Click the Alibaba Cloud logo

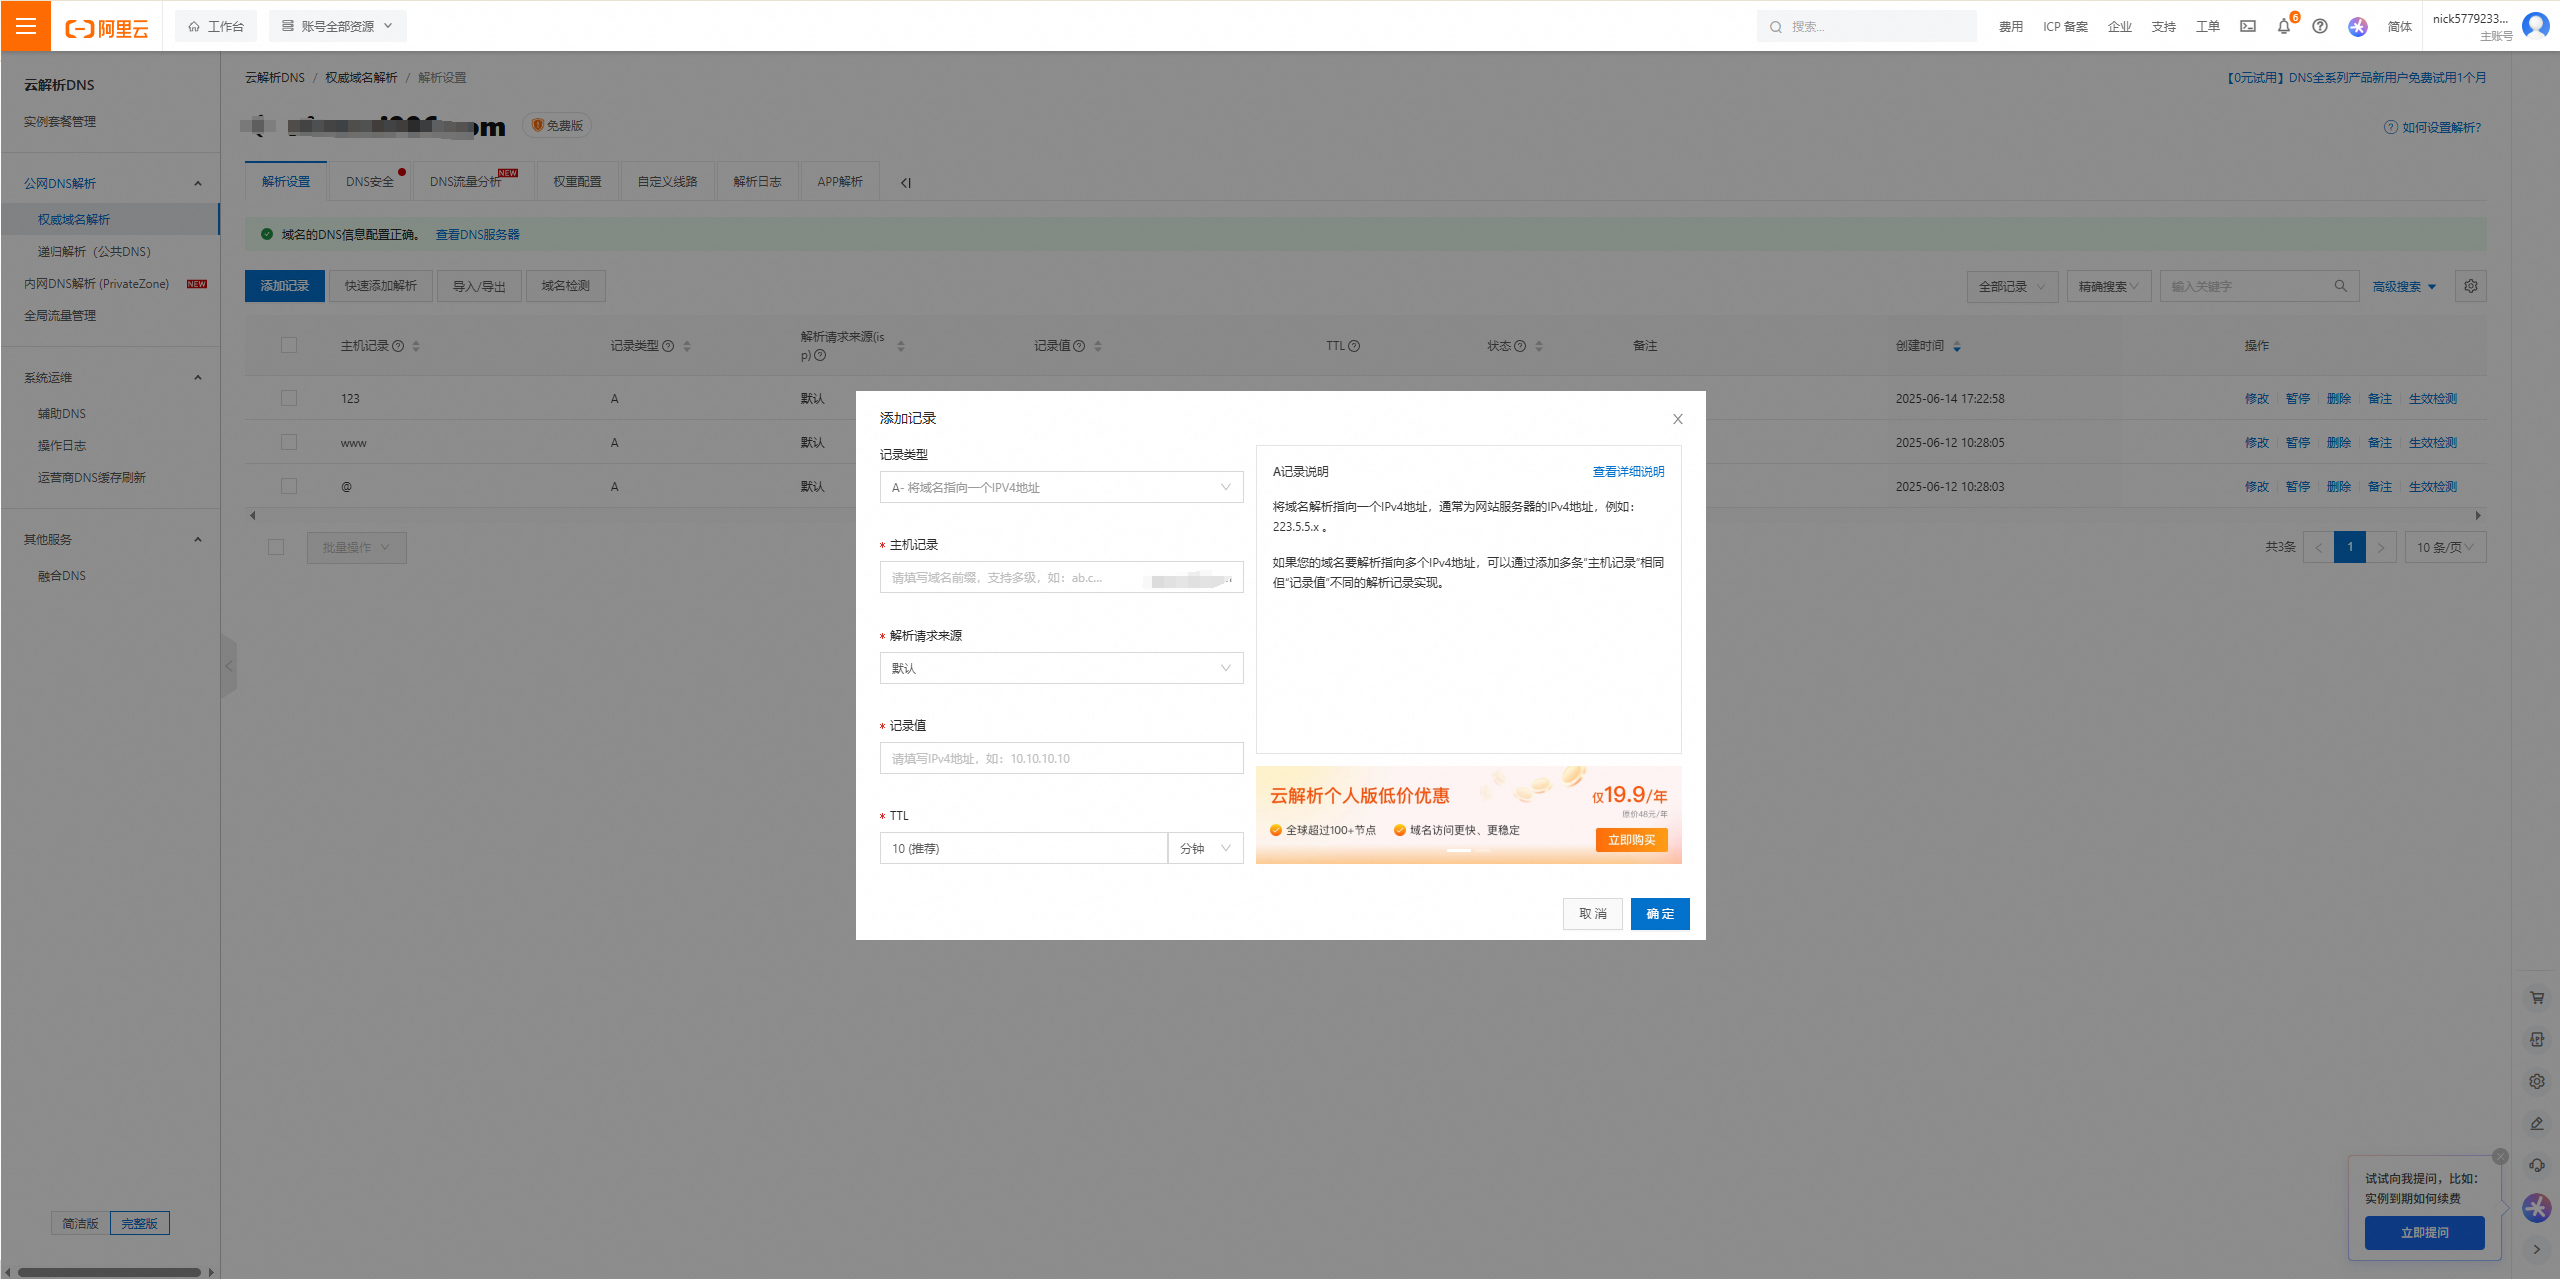click(105, 27)
